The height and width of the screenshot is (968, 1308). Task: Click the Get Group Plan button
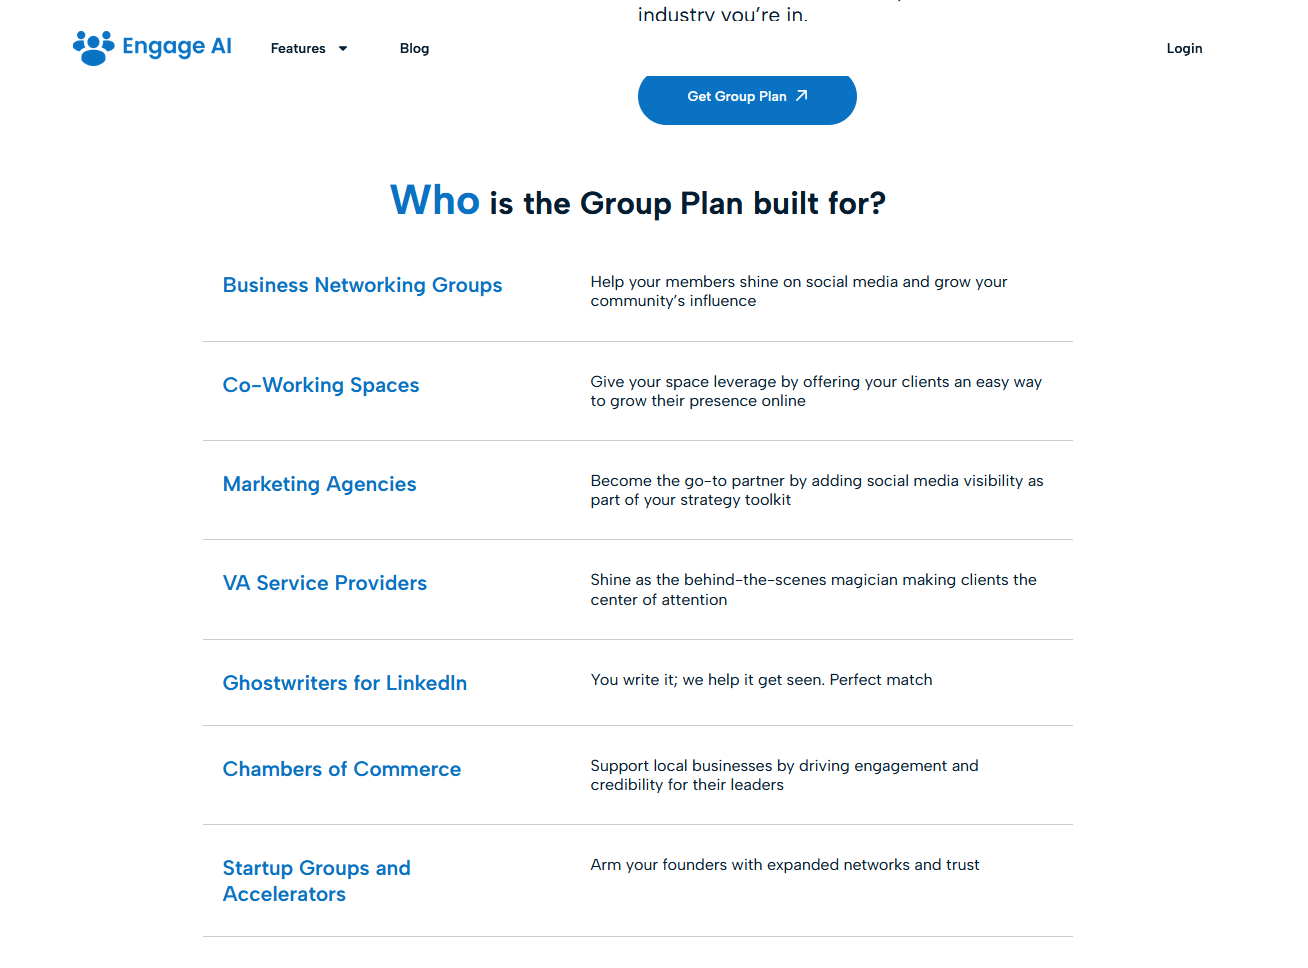coord(747,99)
